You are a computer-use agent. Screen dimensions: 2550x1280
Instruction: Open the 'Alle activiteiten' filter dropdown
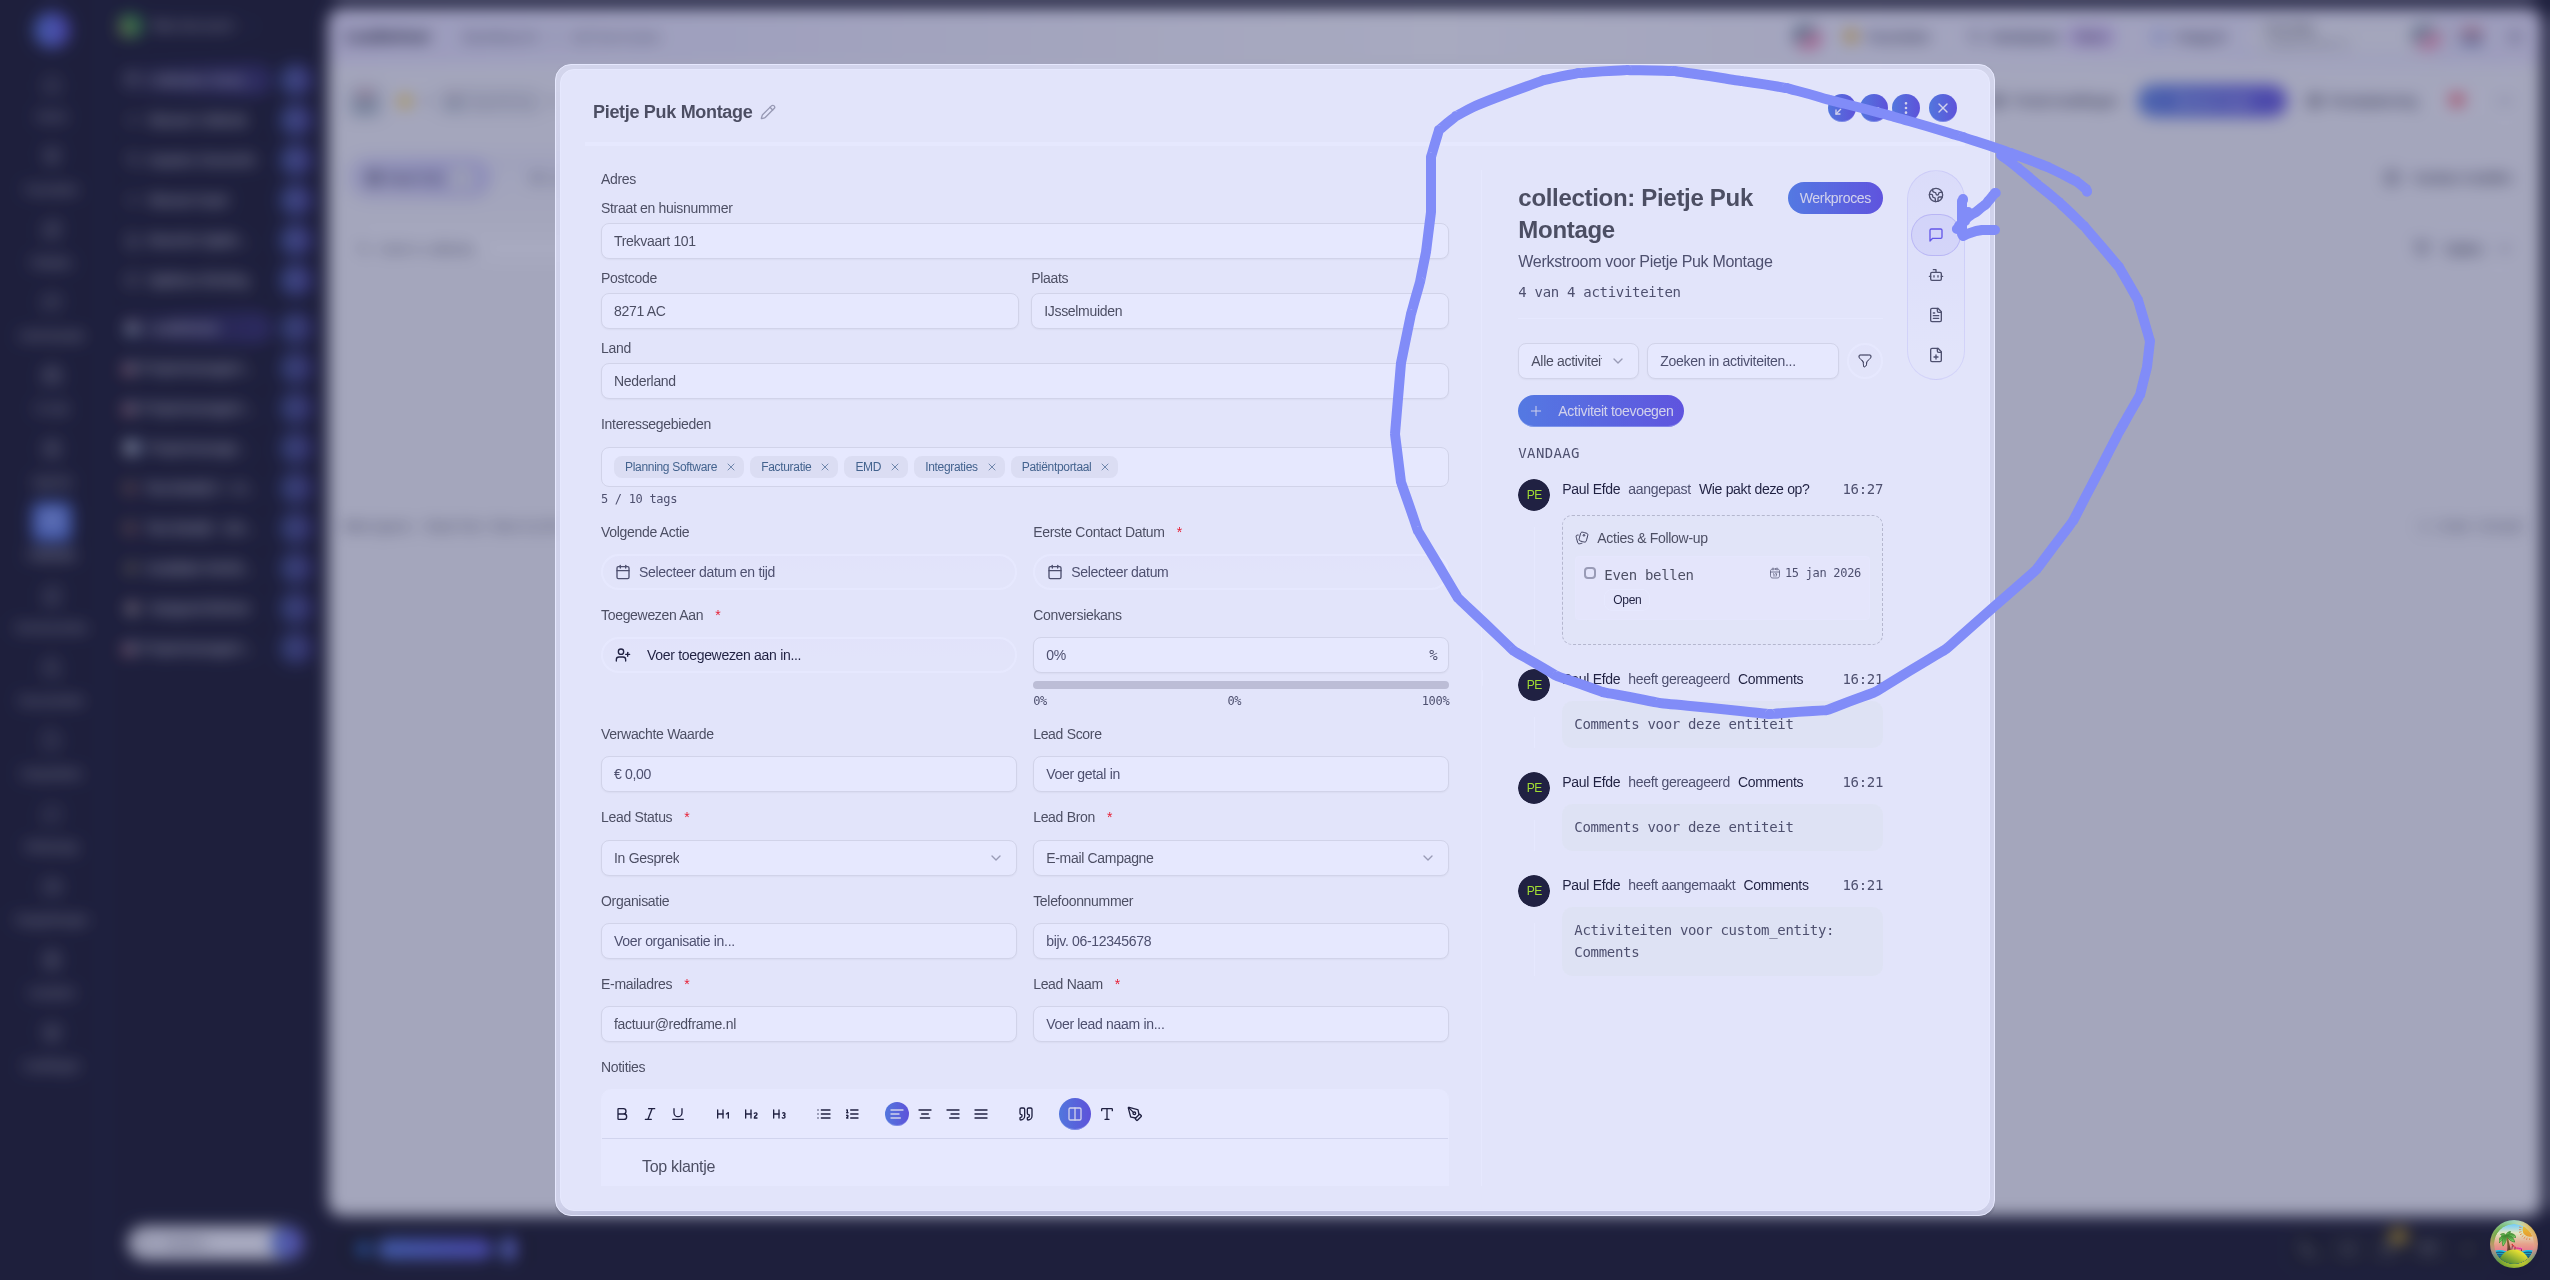click(x=1577, y=361)
